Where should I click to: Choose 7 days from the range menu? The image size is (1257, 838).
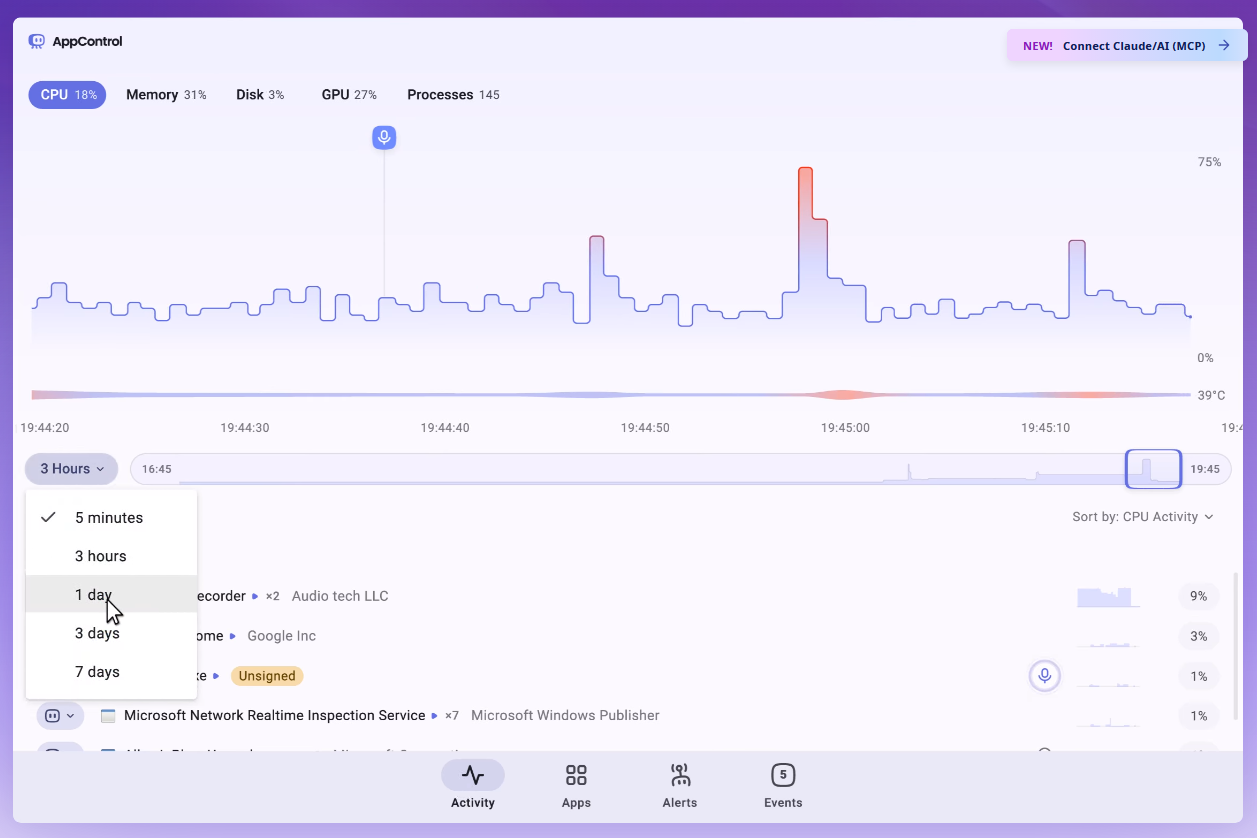tap(111, 672)
